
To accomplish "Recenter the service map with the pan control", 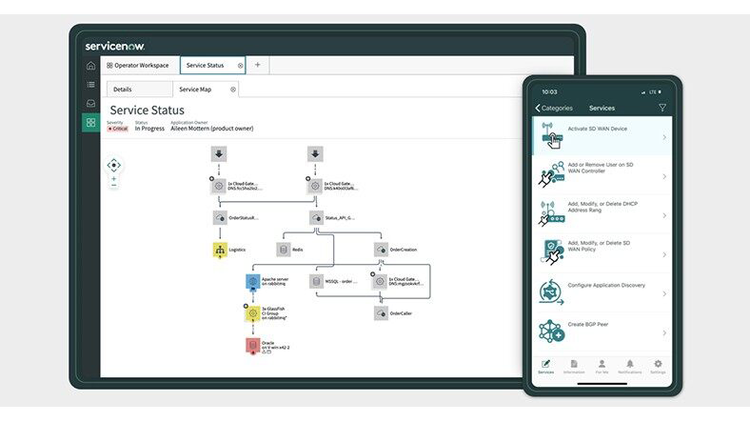I will tap(114, 165).
